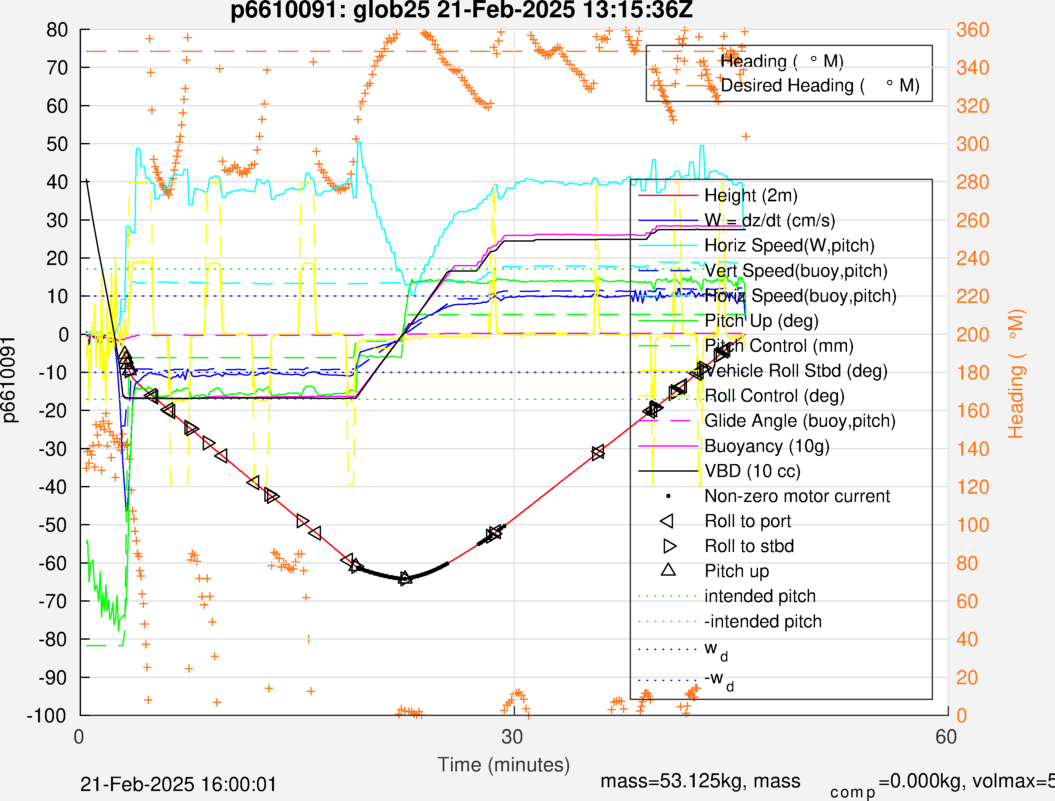Click the '70' tick on left axis
The width and height of the screenshot is (1055, 801).
coord(57,68)
